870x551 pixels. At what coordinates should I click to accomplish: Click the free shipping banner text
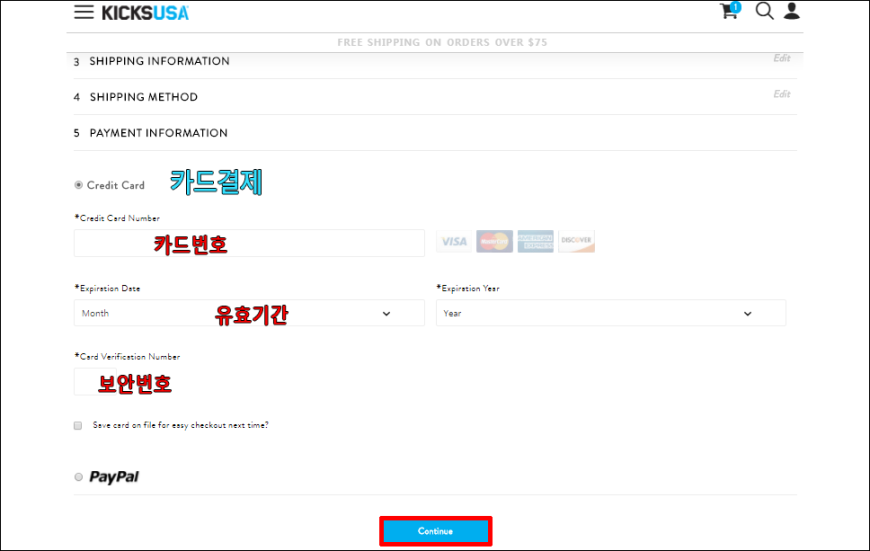pyautogui.click(x=442, y=42)
